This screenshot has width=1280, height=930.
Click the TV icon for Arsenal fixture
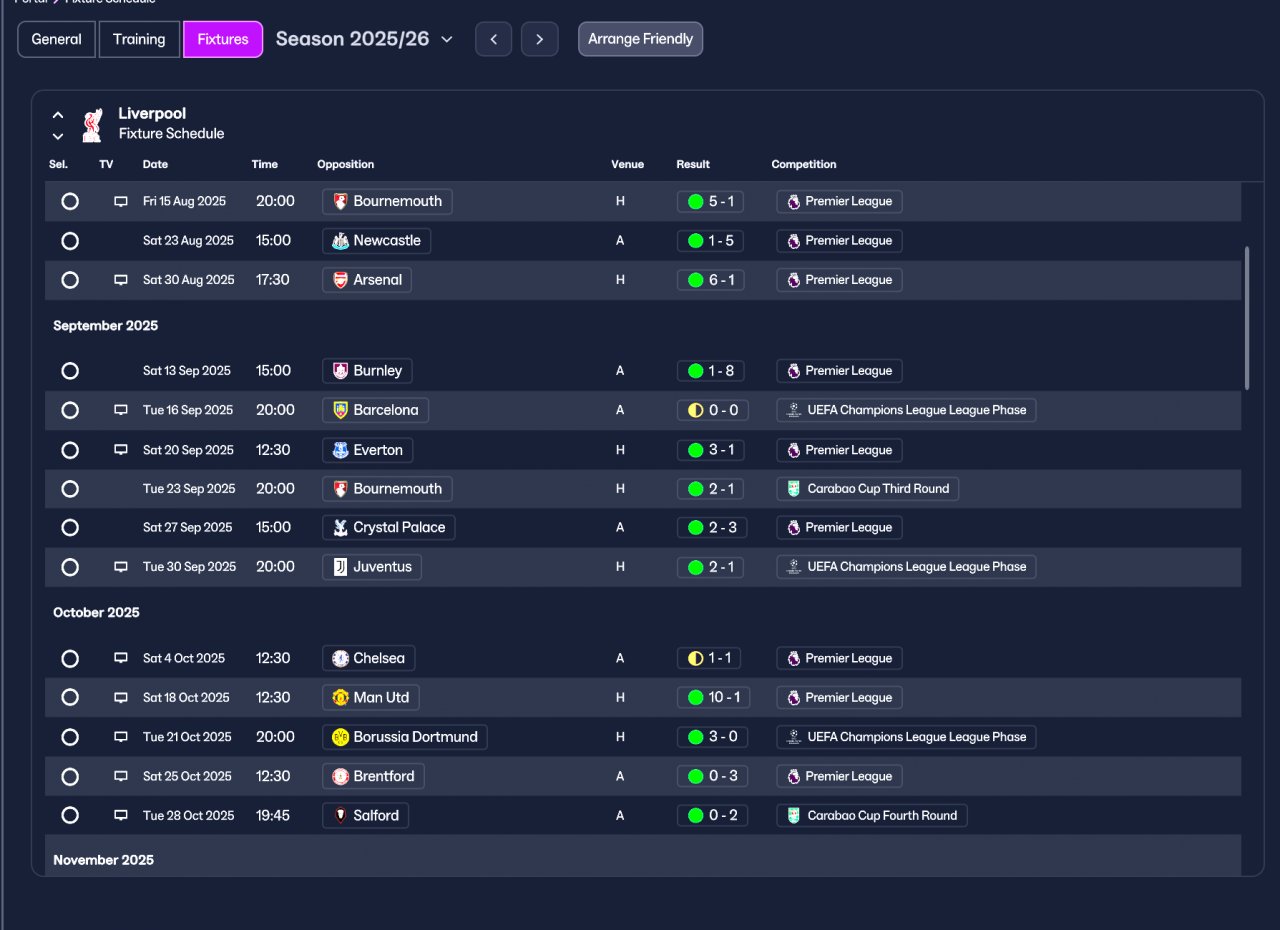coord(121,281)
